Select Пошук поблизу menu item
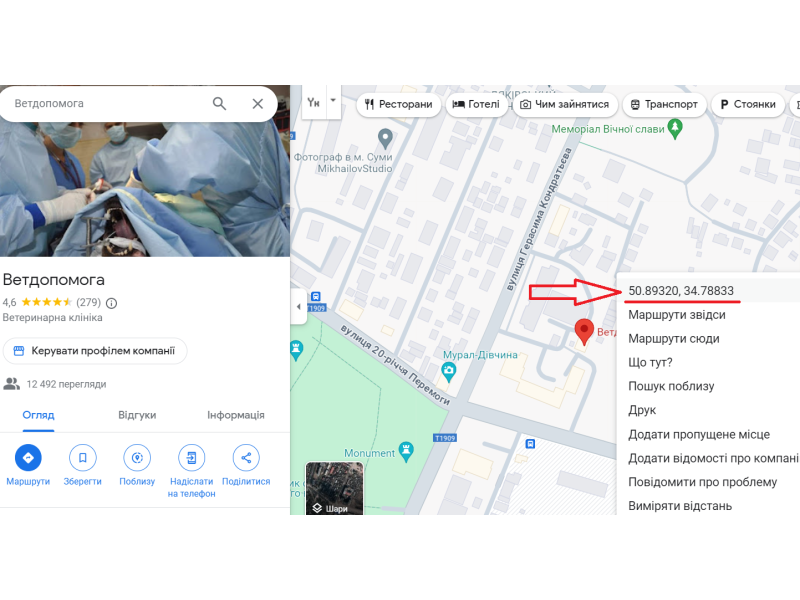 [x=708, y=386]
